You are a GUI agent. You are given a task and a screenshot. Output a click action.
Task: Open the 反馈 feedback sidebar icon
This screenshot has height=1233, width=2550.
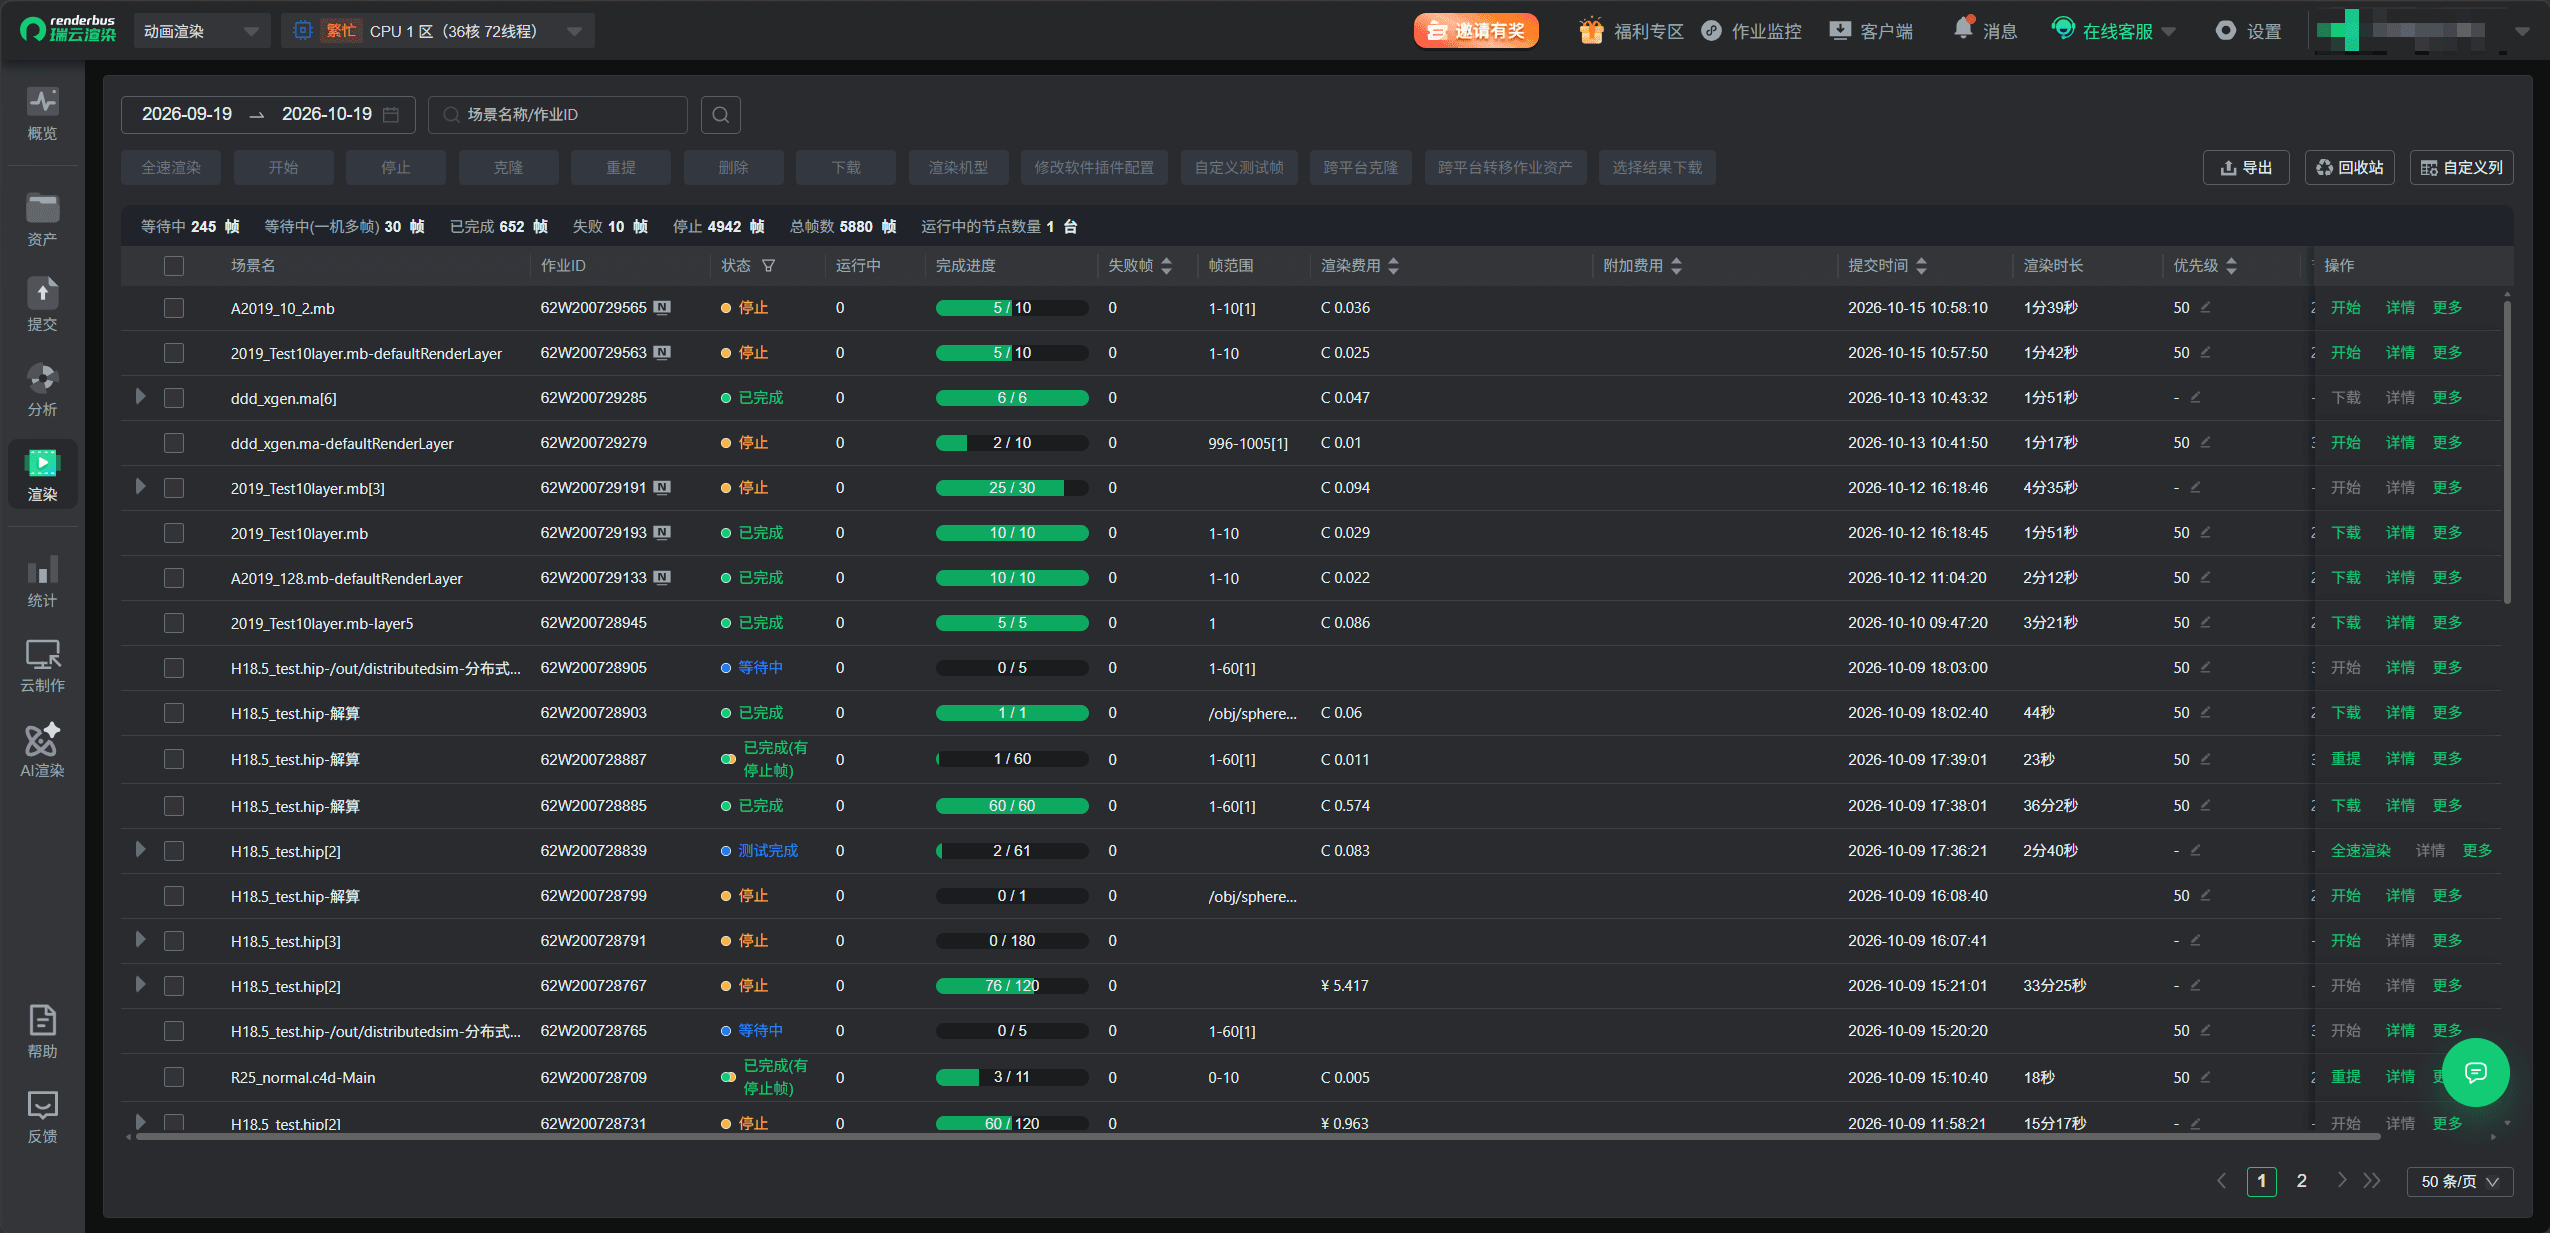click(x=42, y=1116)
